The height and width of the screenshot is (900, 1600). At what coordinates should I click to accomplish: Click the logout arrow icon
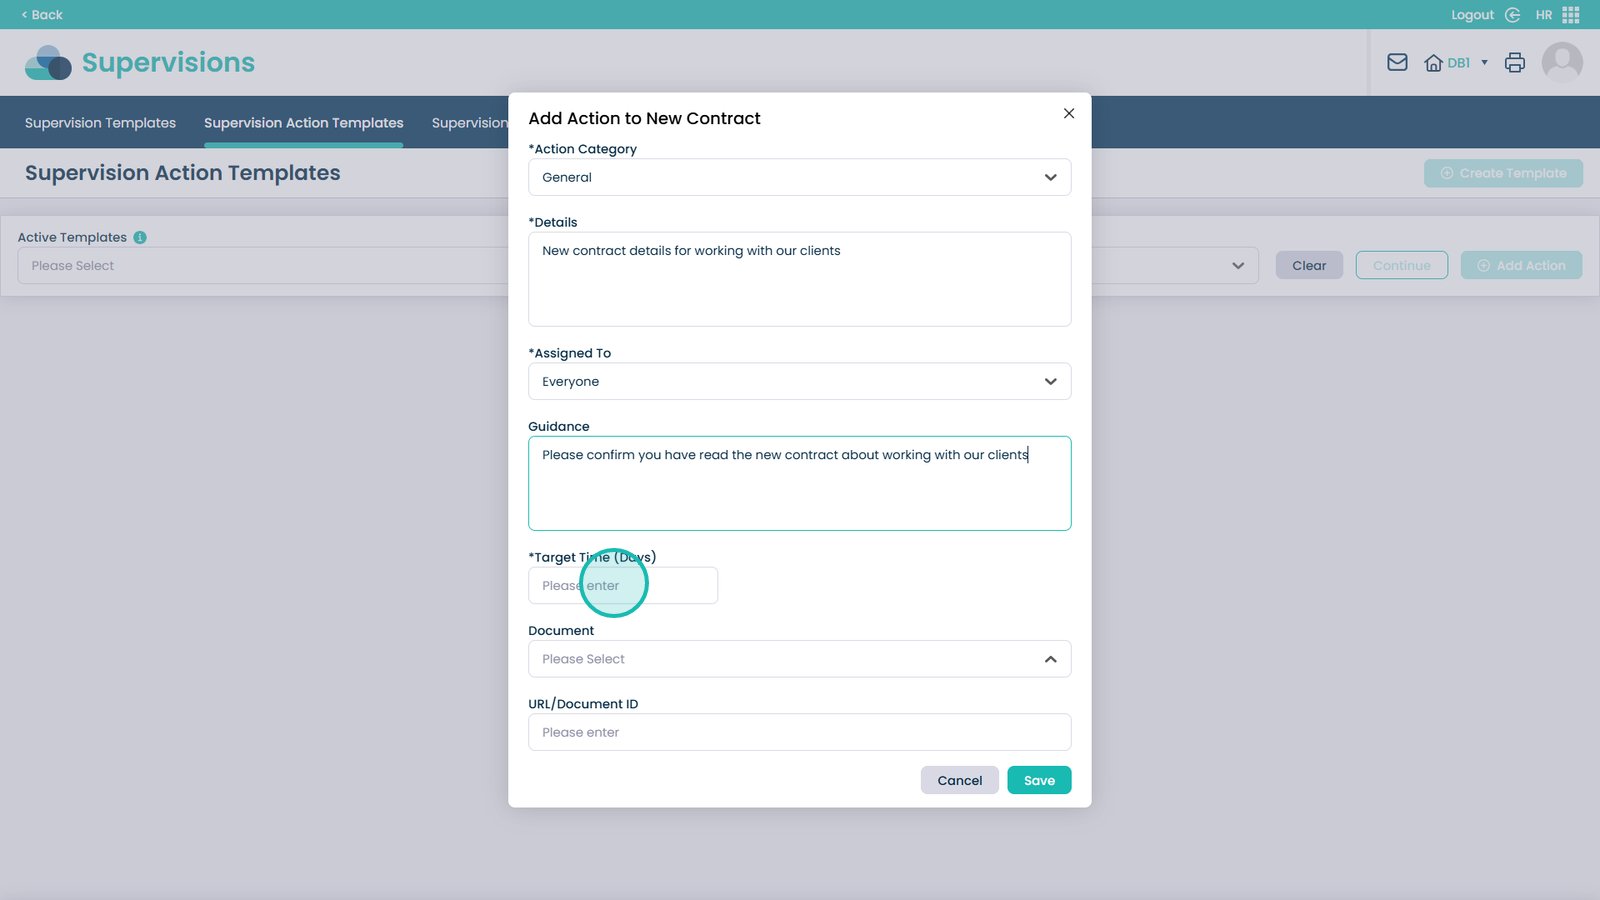(x=1512, y=15)
